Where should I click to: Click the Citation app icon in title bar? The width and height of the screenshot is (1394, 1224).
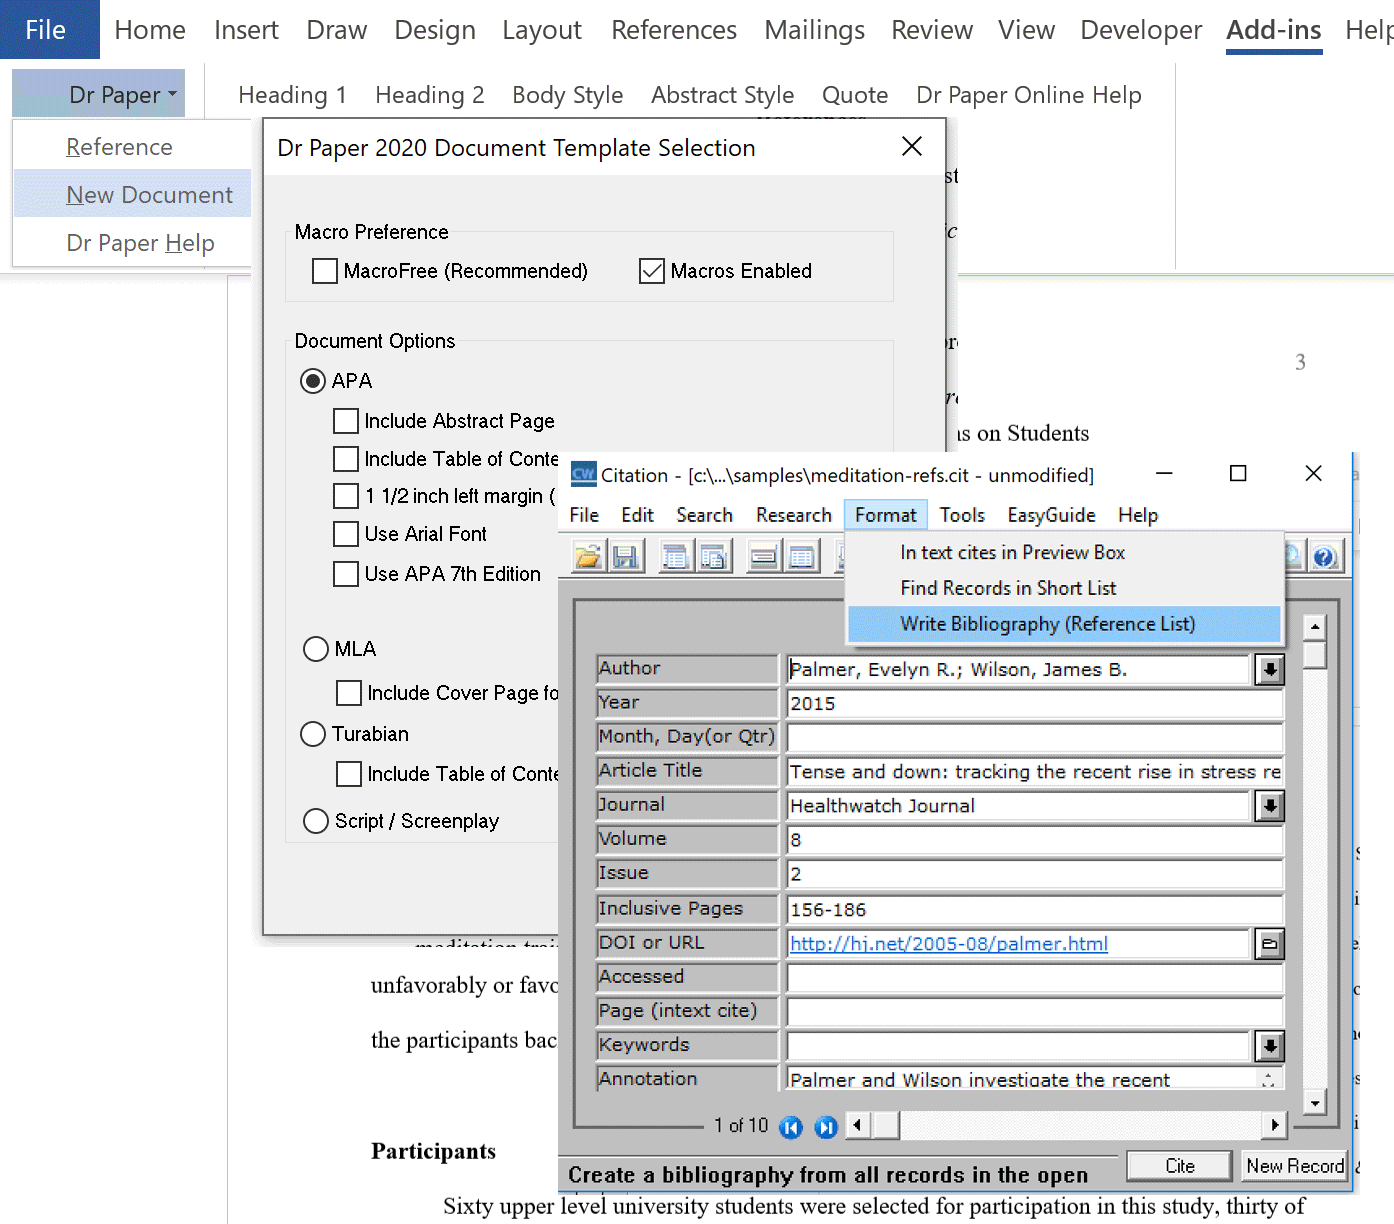pos(583,474)
